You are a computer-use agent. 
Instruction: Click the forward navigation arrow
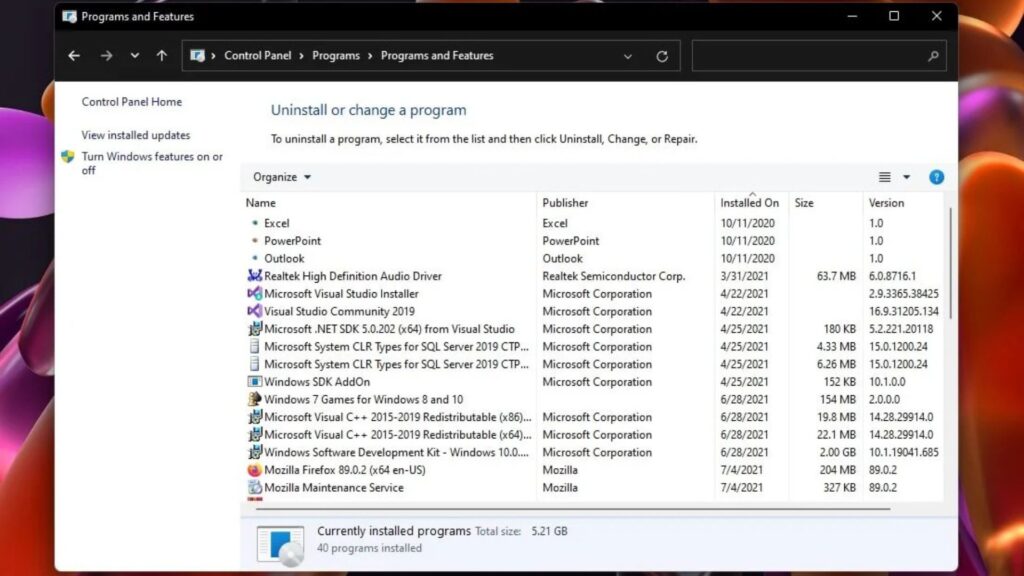coord(106,56)
